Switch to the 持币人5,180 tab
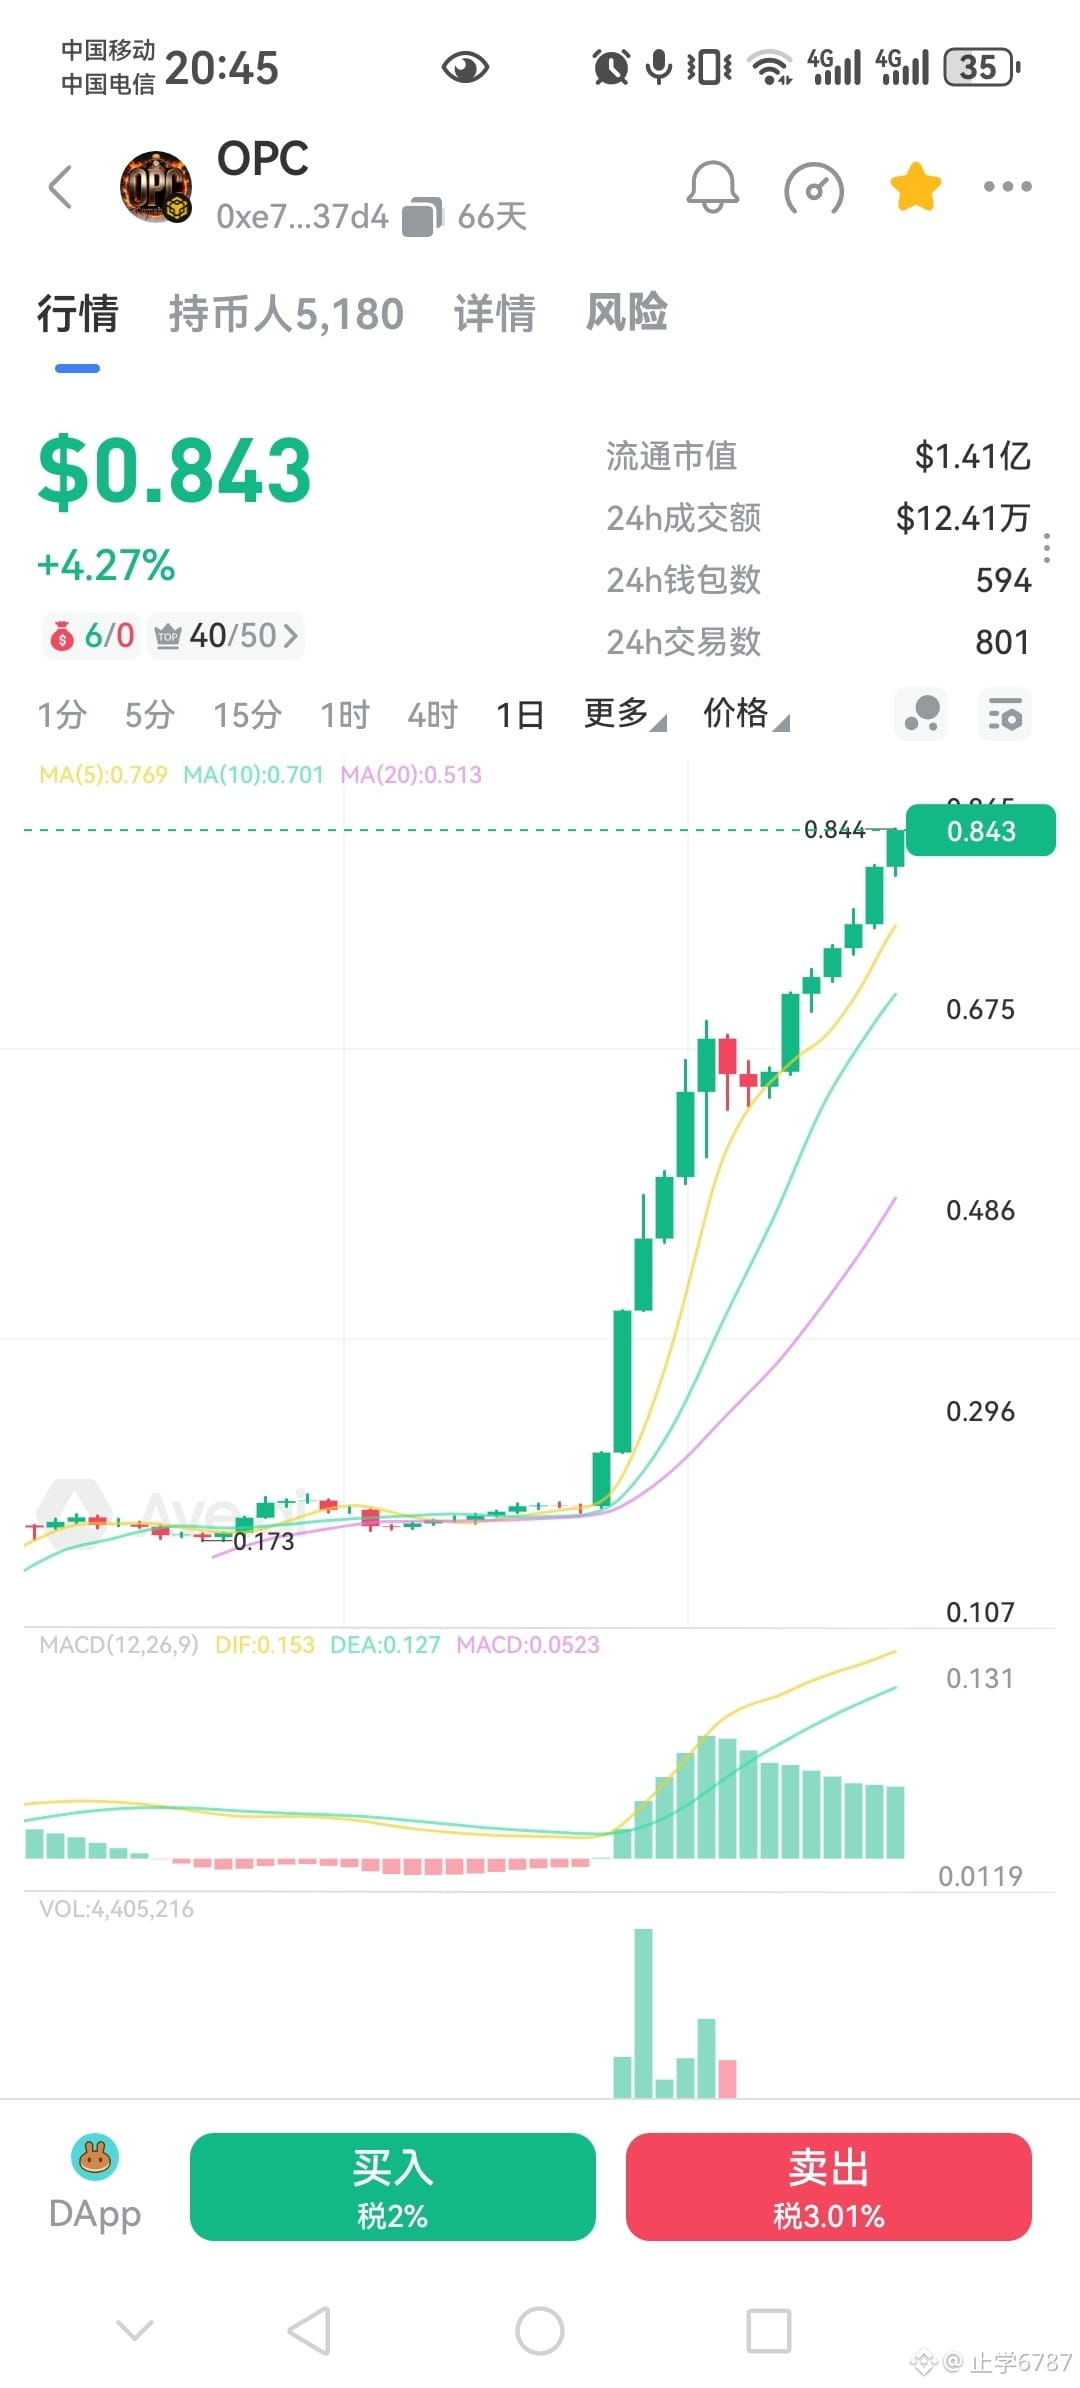The width and height of the screenshot is (1080, 2388). (286, 313)
